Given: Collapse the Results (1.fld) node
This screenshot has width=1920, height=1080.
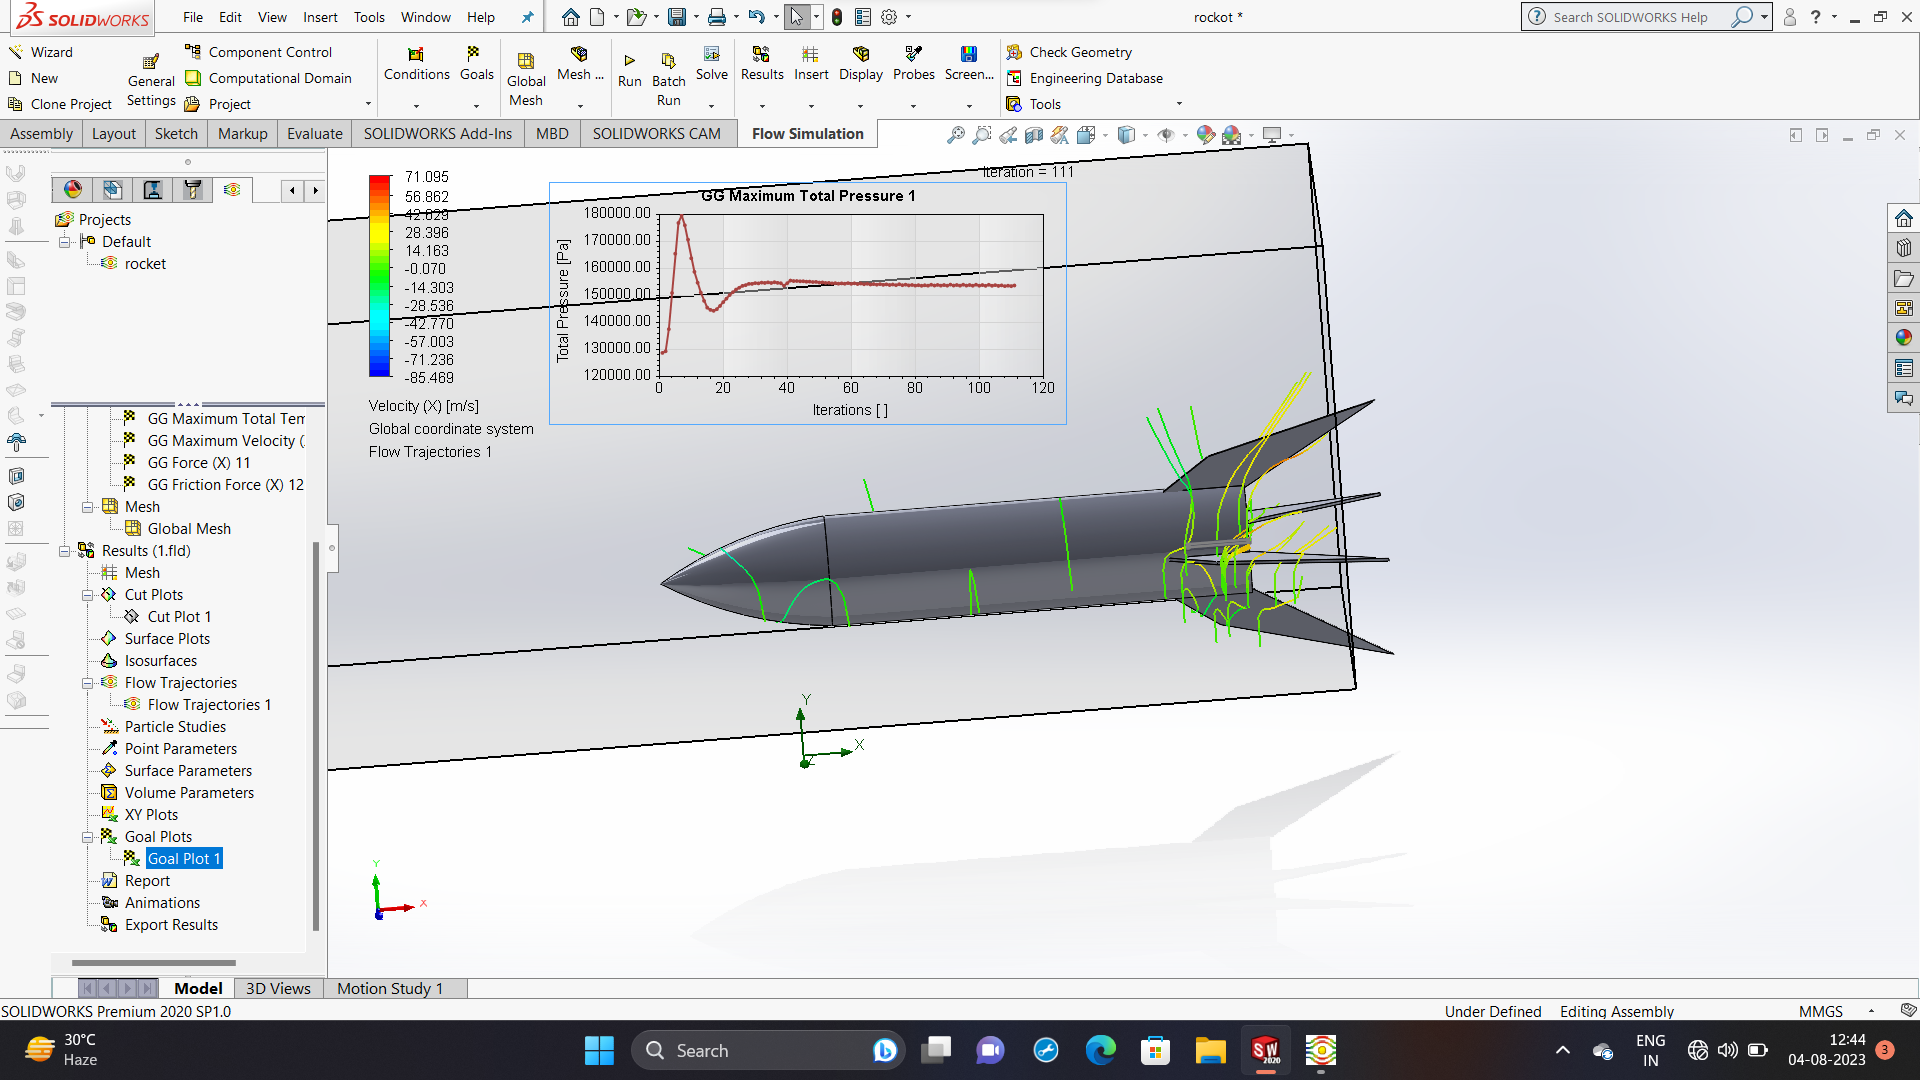Looking at the screenshot, I should tap(65, 551).
